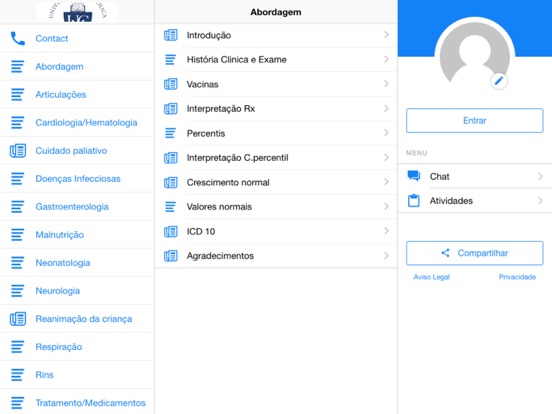This screenshot has width=552, height=414.
Task: Tap the pencil edit icon on avatar
Action: click(499, 81)
